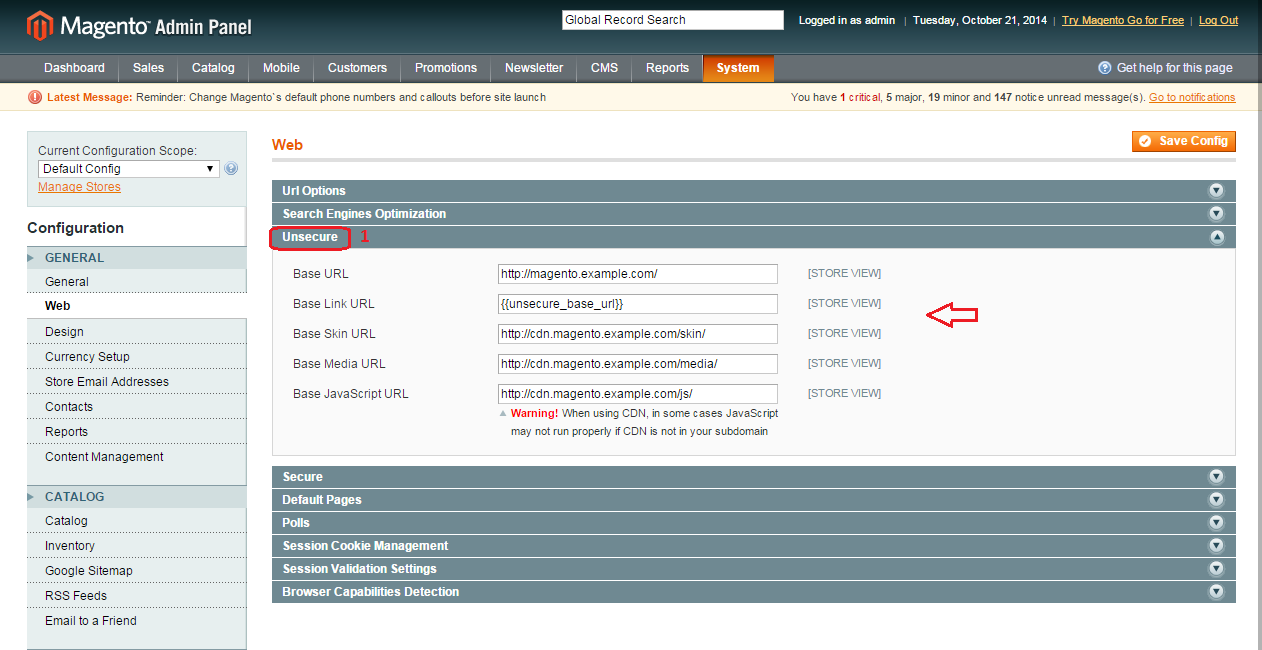
Task: Follow the Try Magento Go for Free link
Action: (x=1123, y=20)
